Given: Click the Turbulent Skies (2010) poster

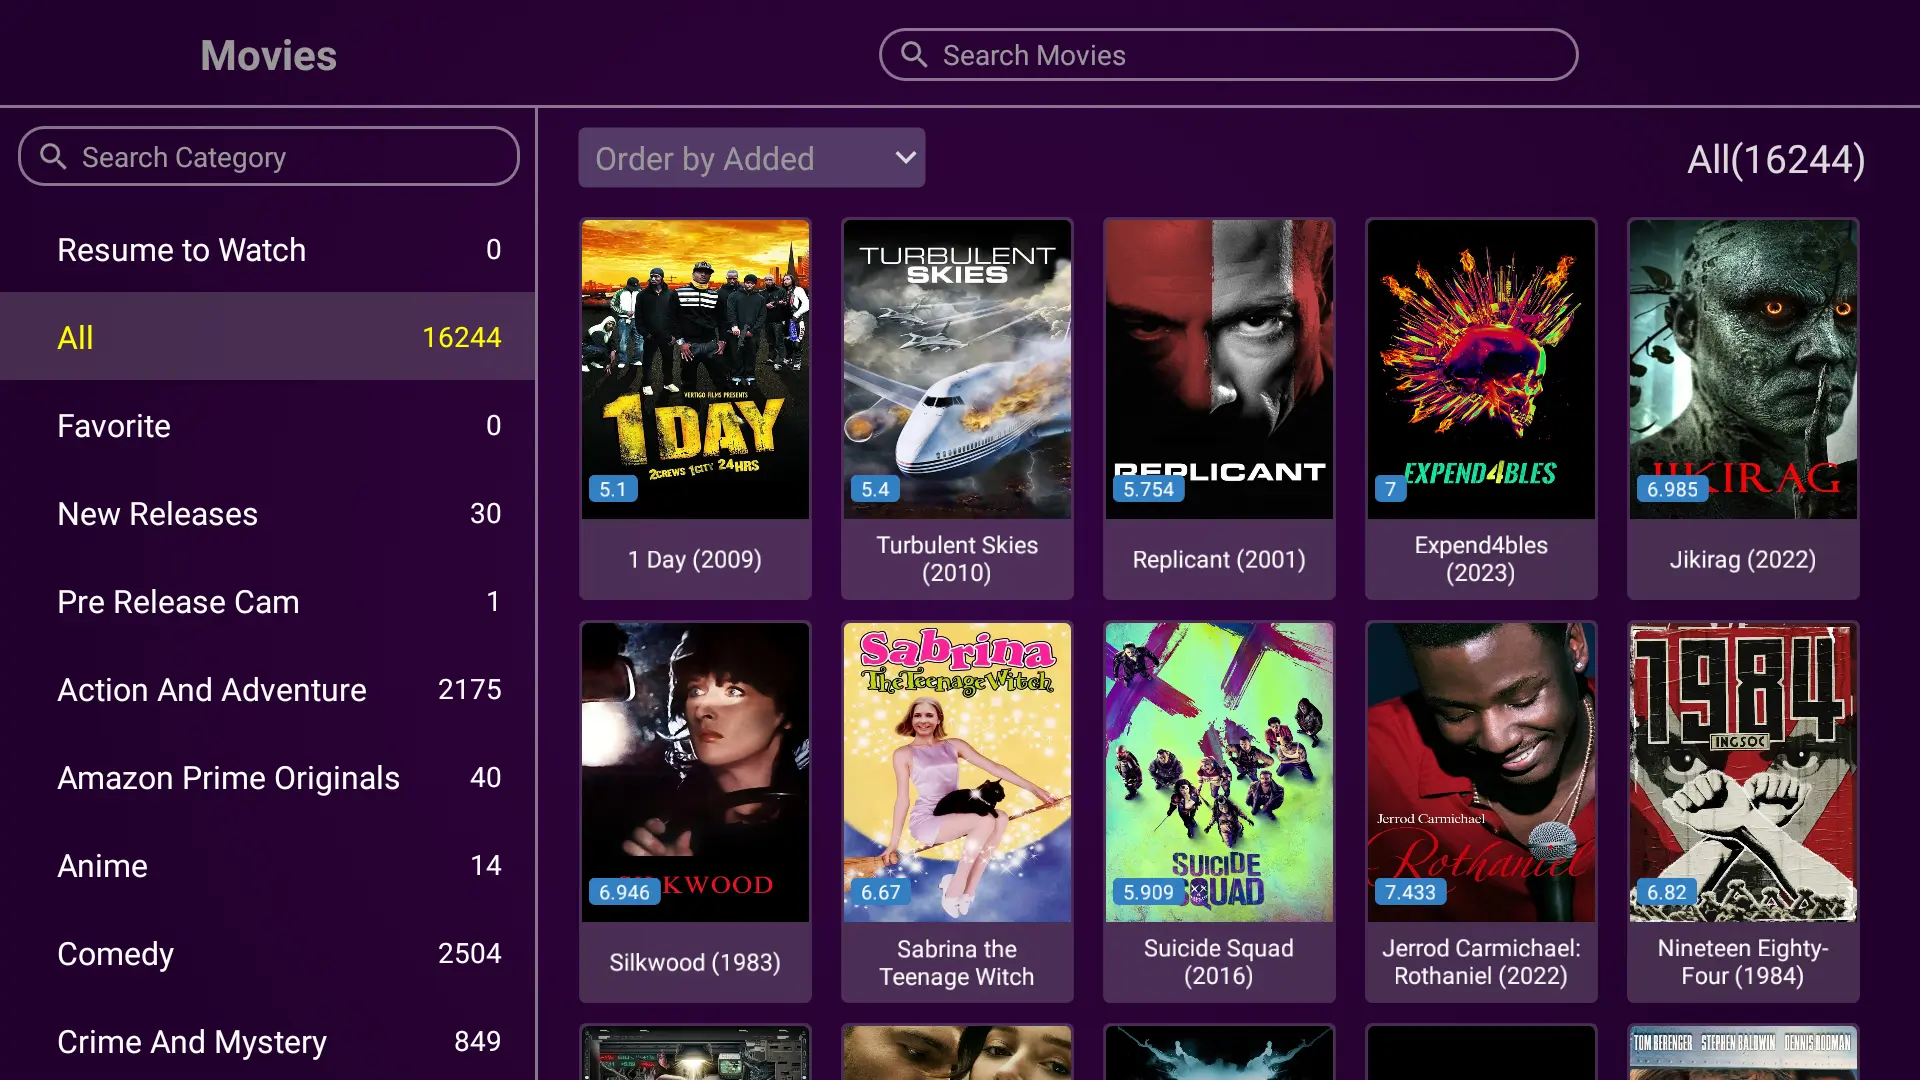Looking at the screenshot, I should (x=957, y=368).
